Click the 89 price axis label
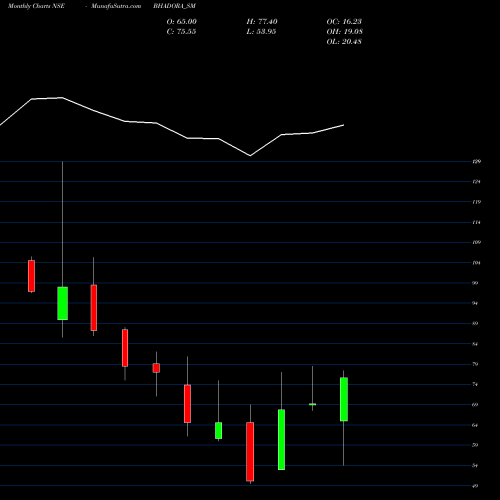The width and height of the screenshot is (500, 500). 475,323
